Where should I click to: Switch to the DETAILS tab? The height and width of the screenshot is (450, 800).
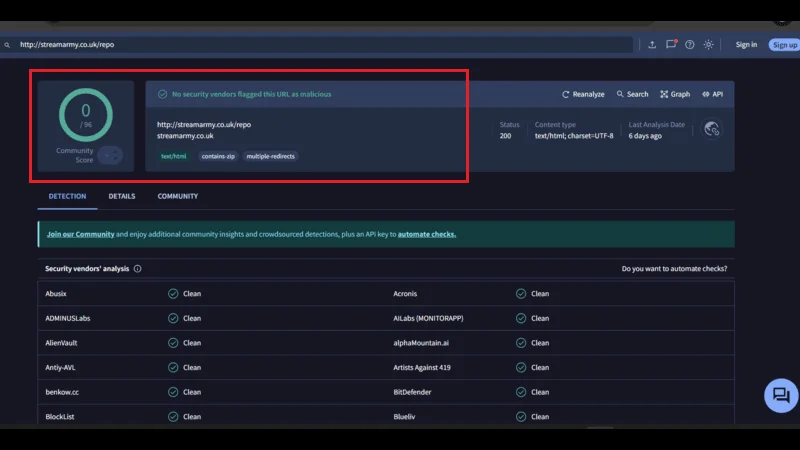coord(122,196)
